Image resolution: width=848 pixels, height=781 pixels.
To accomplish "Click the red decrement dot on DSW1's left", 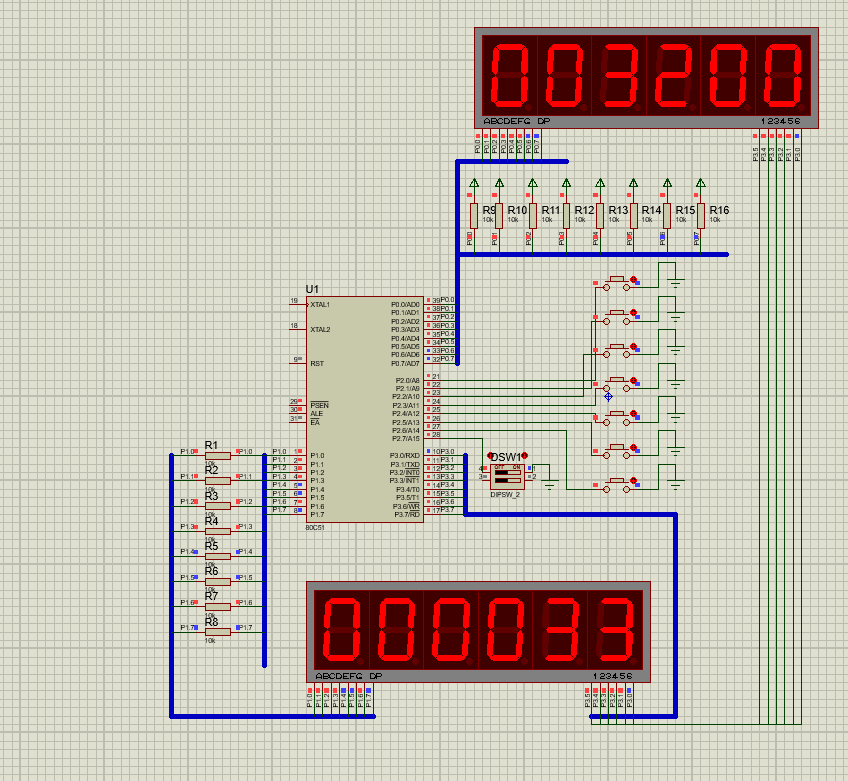I will 491,455.
